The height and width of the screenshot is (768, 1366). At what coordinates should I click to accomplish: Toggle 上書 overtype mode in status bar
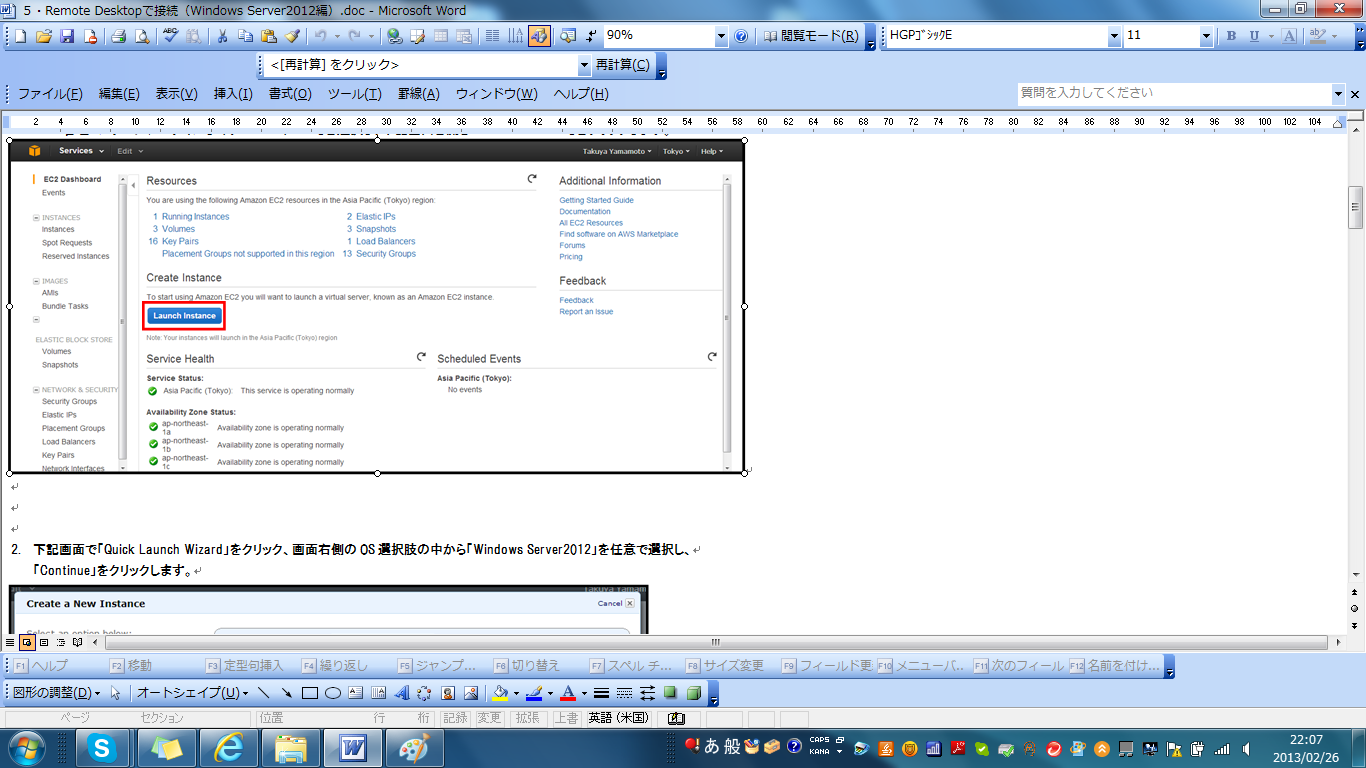click(x=566, y=718)
